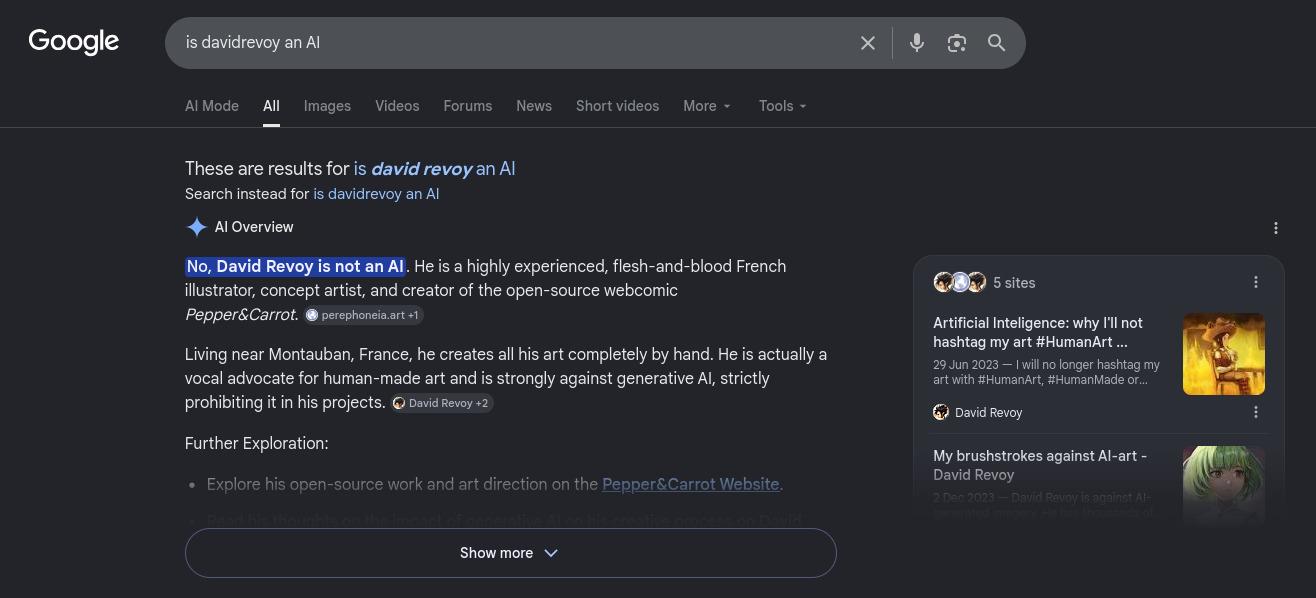Submit search with magnifier icon
1316x598 pixels.
(x=997, y=43)
